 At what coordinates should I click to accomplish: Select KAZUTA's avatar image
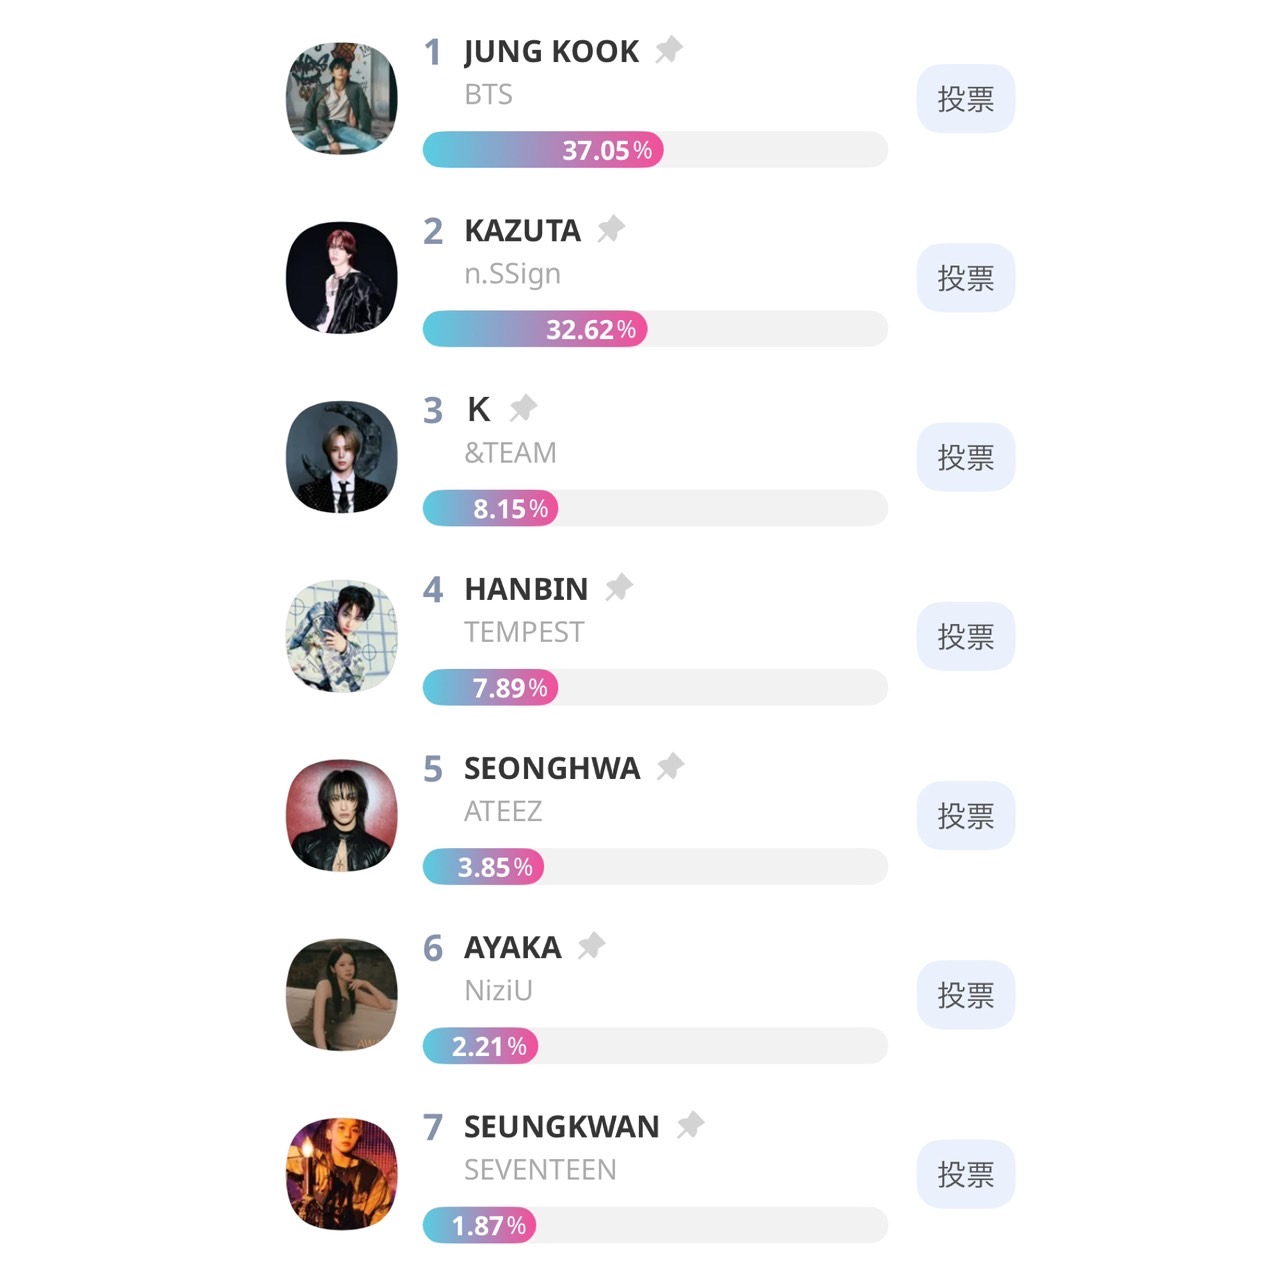(x=342, y=278)
